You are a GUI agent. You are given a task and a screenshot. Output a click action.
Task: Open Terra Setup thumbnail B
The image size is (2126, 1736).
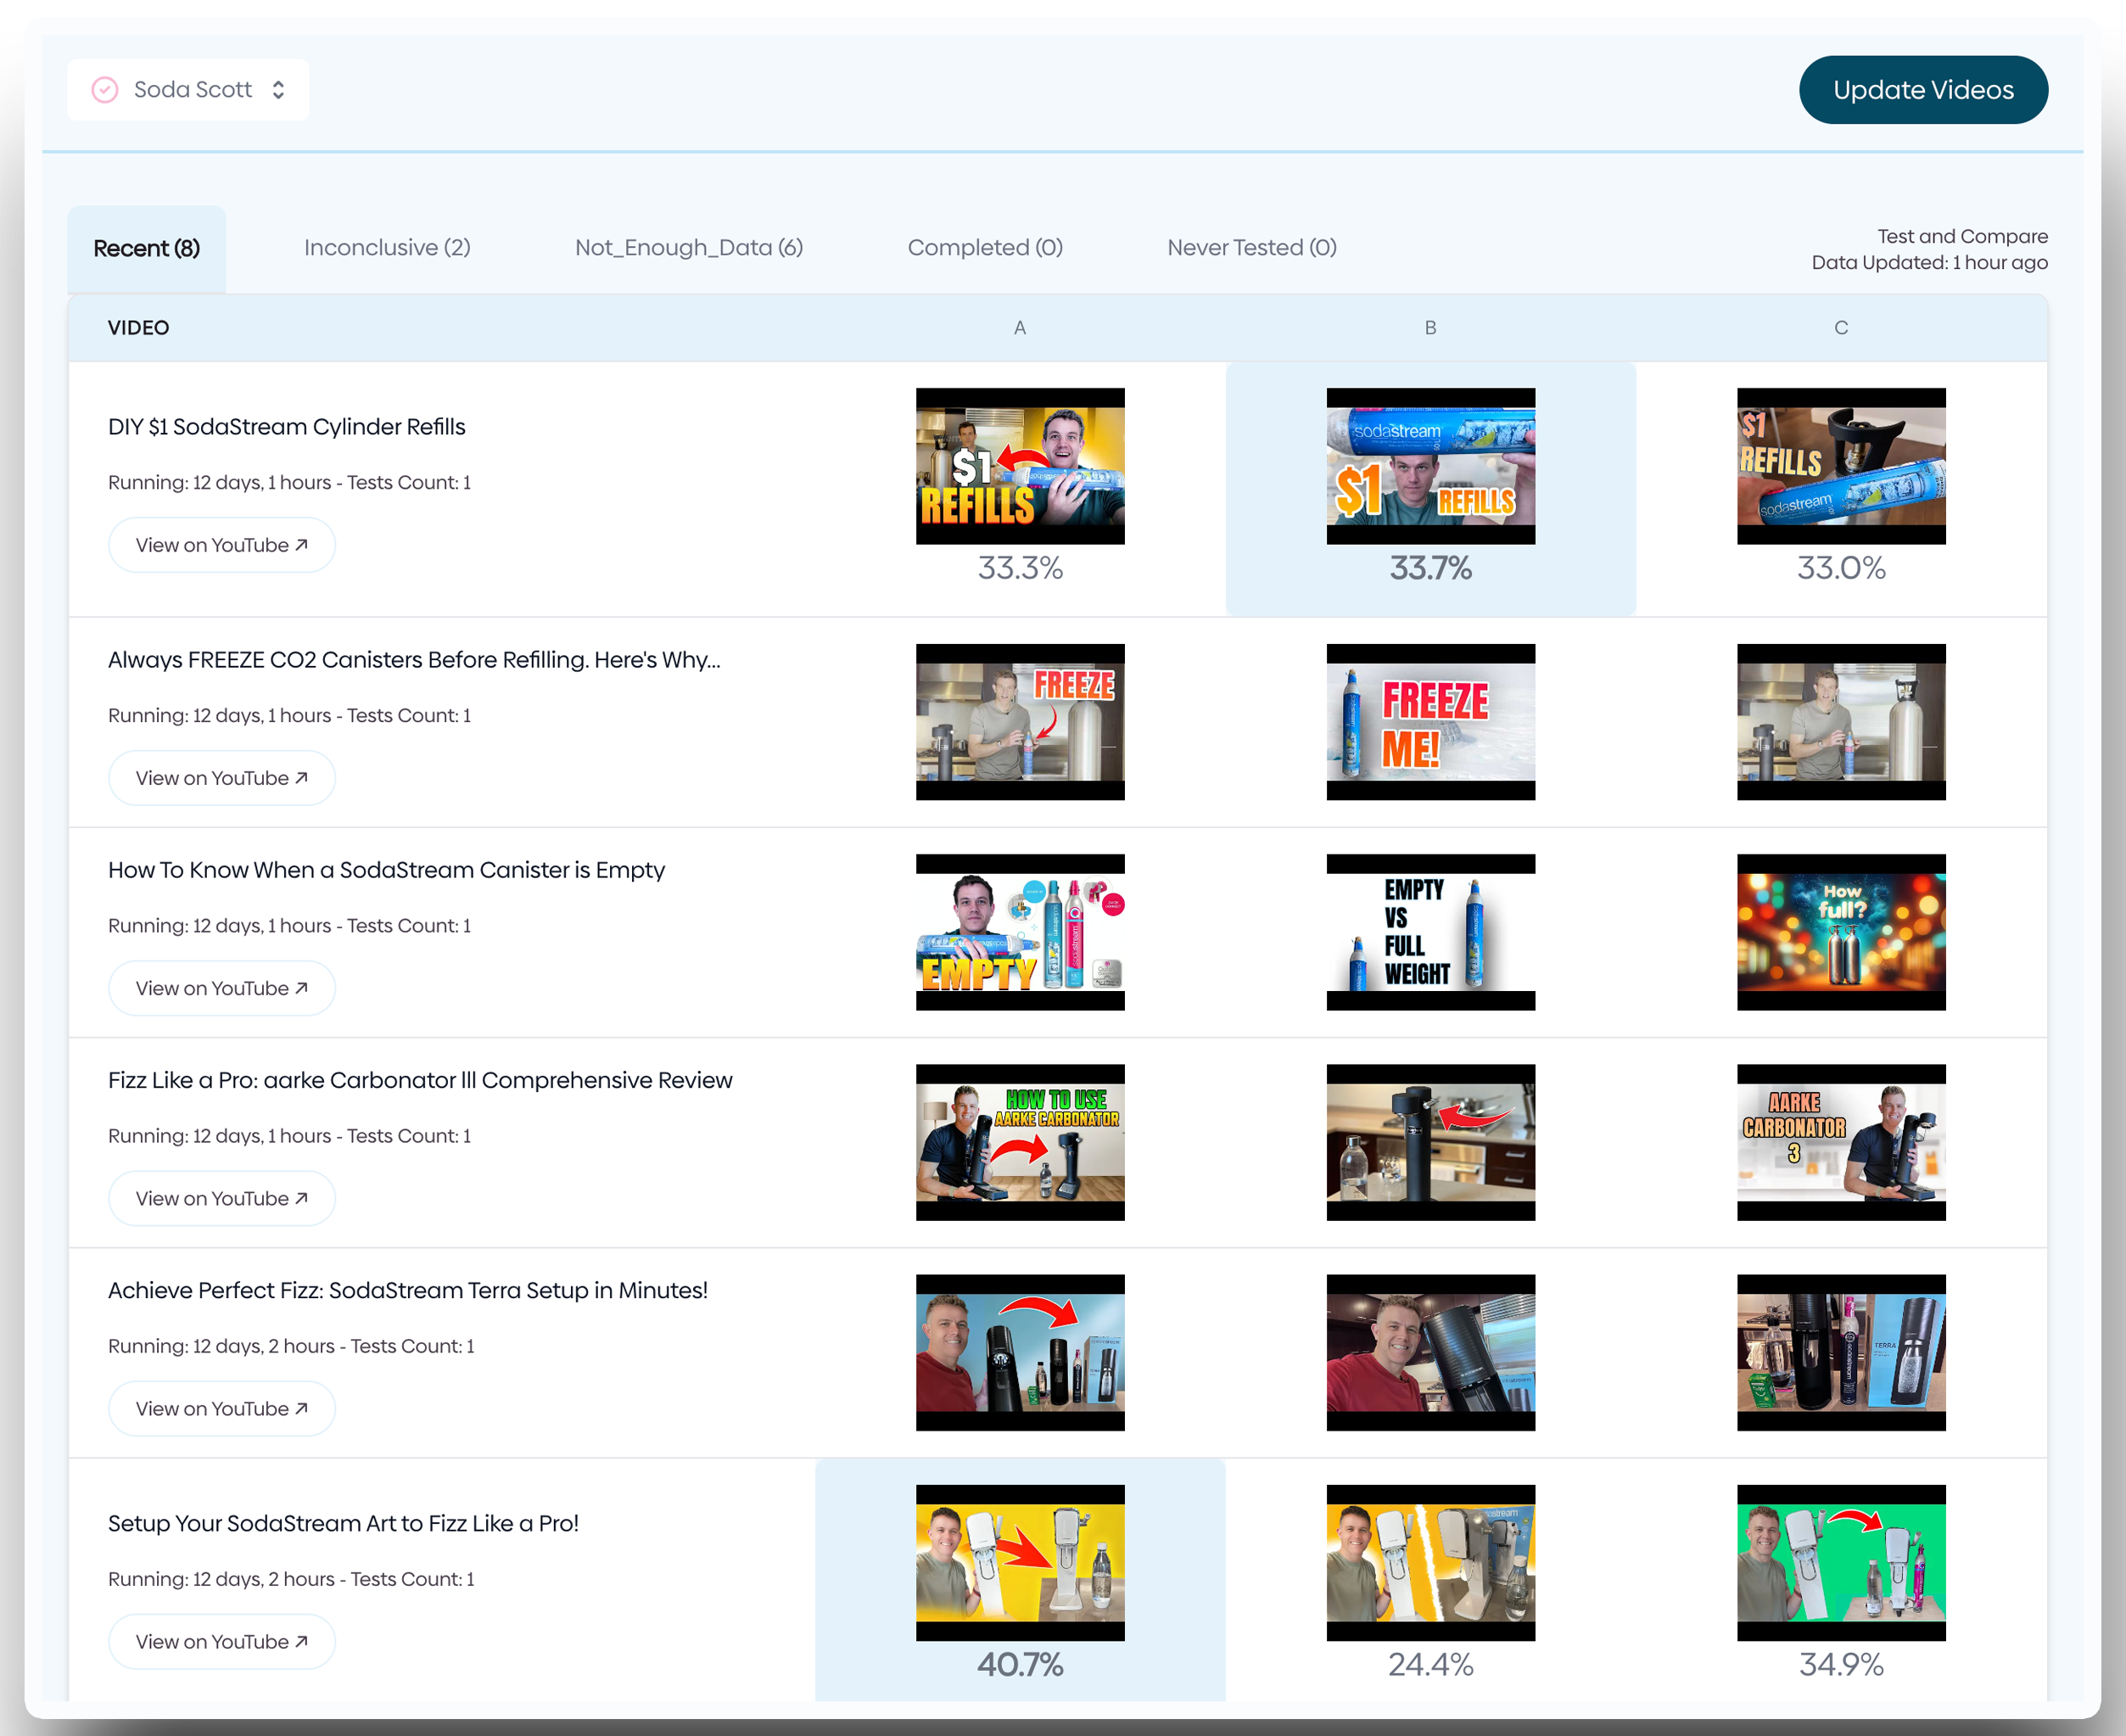pos(1430,1352)
